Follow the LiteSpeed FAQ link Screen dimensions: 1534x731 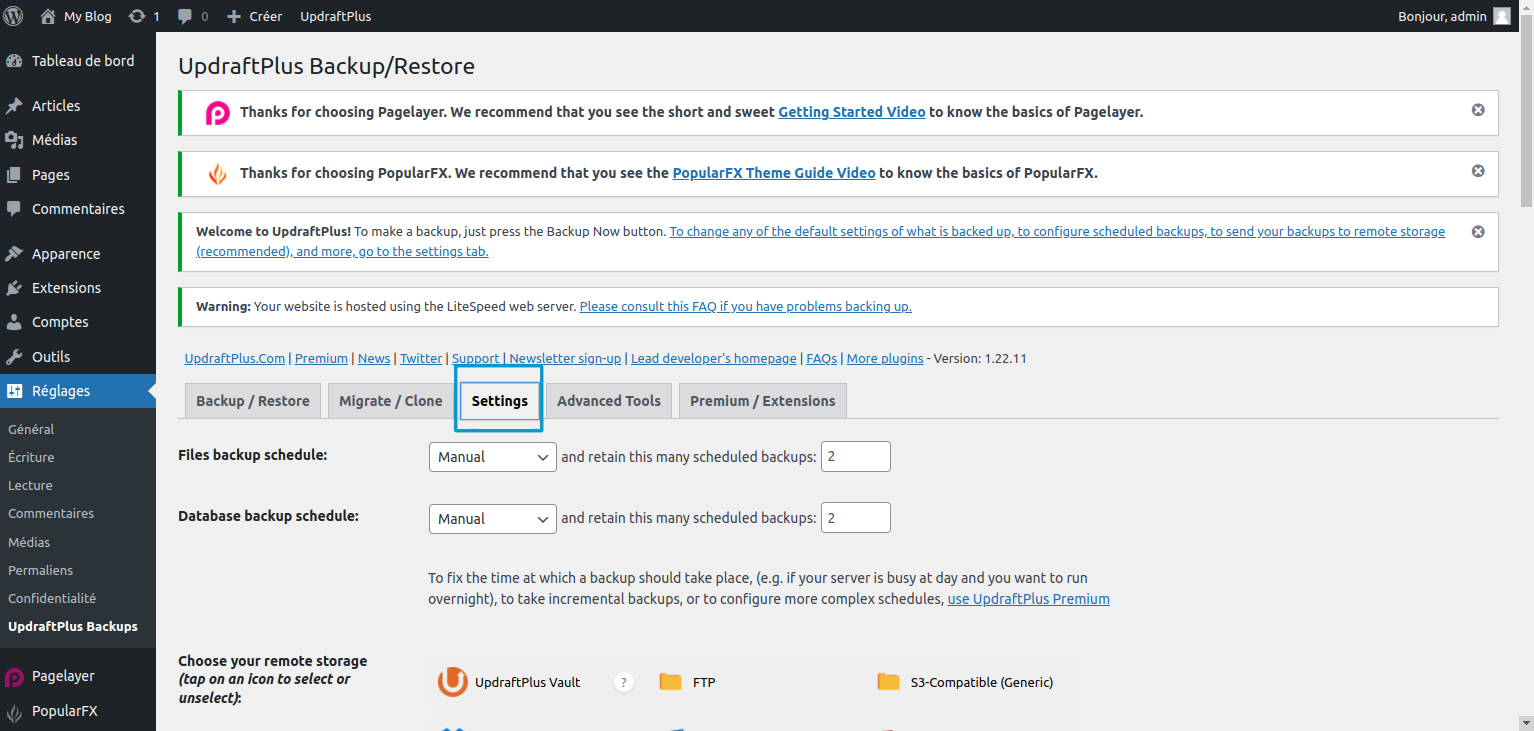point(746,307)
